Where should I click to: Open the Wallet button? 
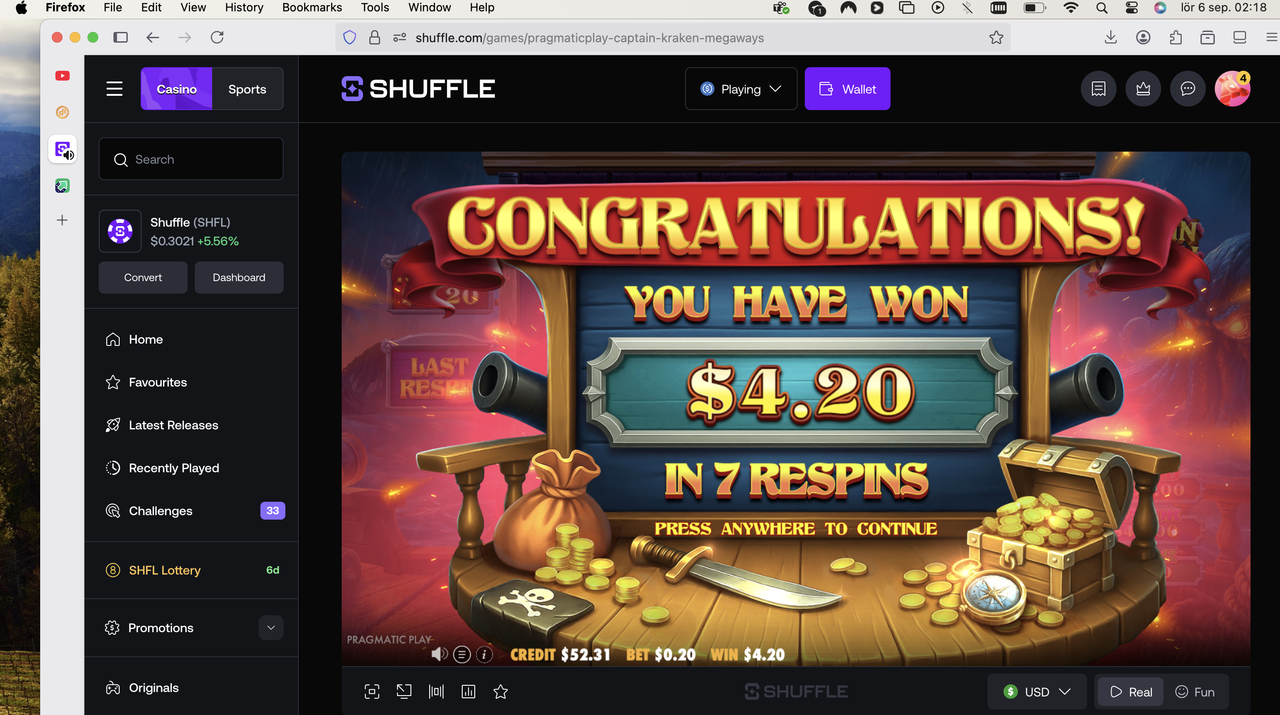tap(847, 89)
